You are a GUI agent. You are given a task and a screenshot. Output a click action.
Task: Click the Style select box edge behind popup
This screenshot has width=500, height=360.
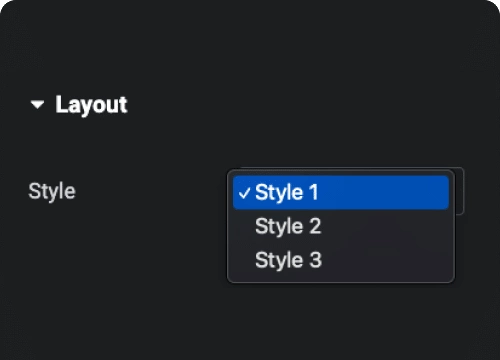click(459, 191)
